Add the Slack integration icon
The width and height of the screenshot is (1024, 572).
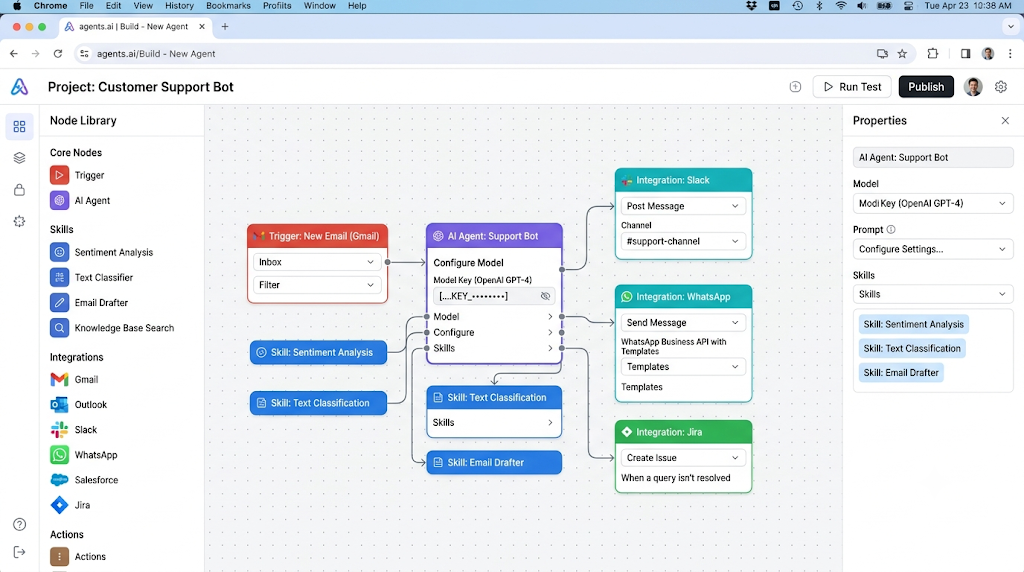[x=59, y=430]
